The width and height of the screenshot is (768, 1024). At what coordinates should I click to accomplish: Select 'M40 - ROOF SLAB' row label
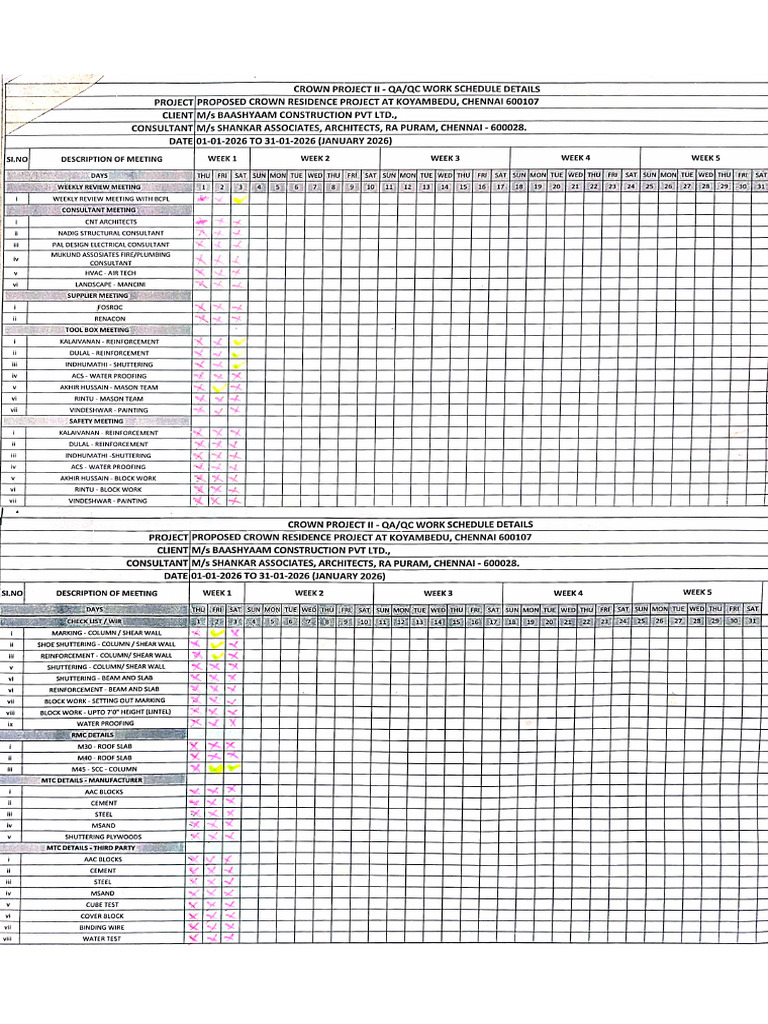pos(104,758)
